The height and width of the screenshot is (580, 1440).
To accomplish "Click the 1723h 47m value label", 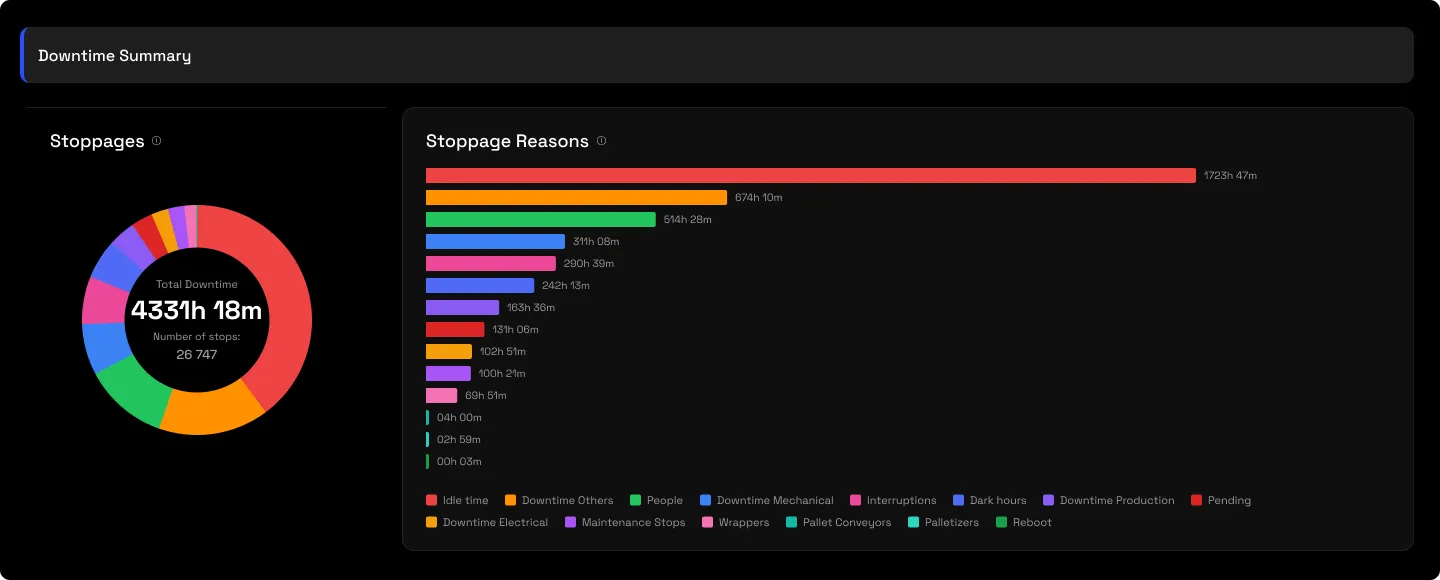I will pyautogui.click(x=1230, y=175).
